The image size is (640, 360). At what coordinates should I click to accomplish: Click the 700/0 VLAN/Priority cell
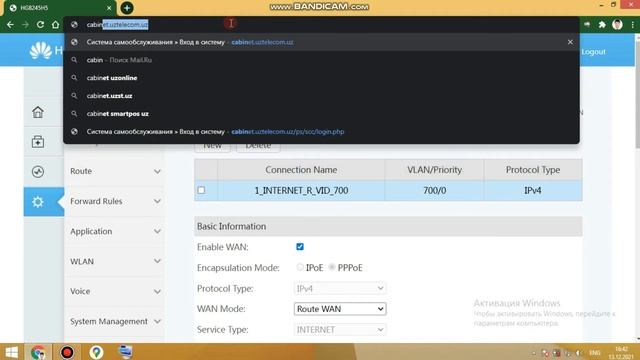434,191
